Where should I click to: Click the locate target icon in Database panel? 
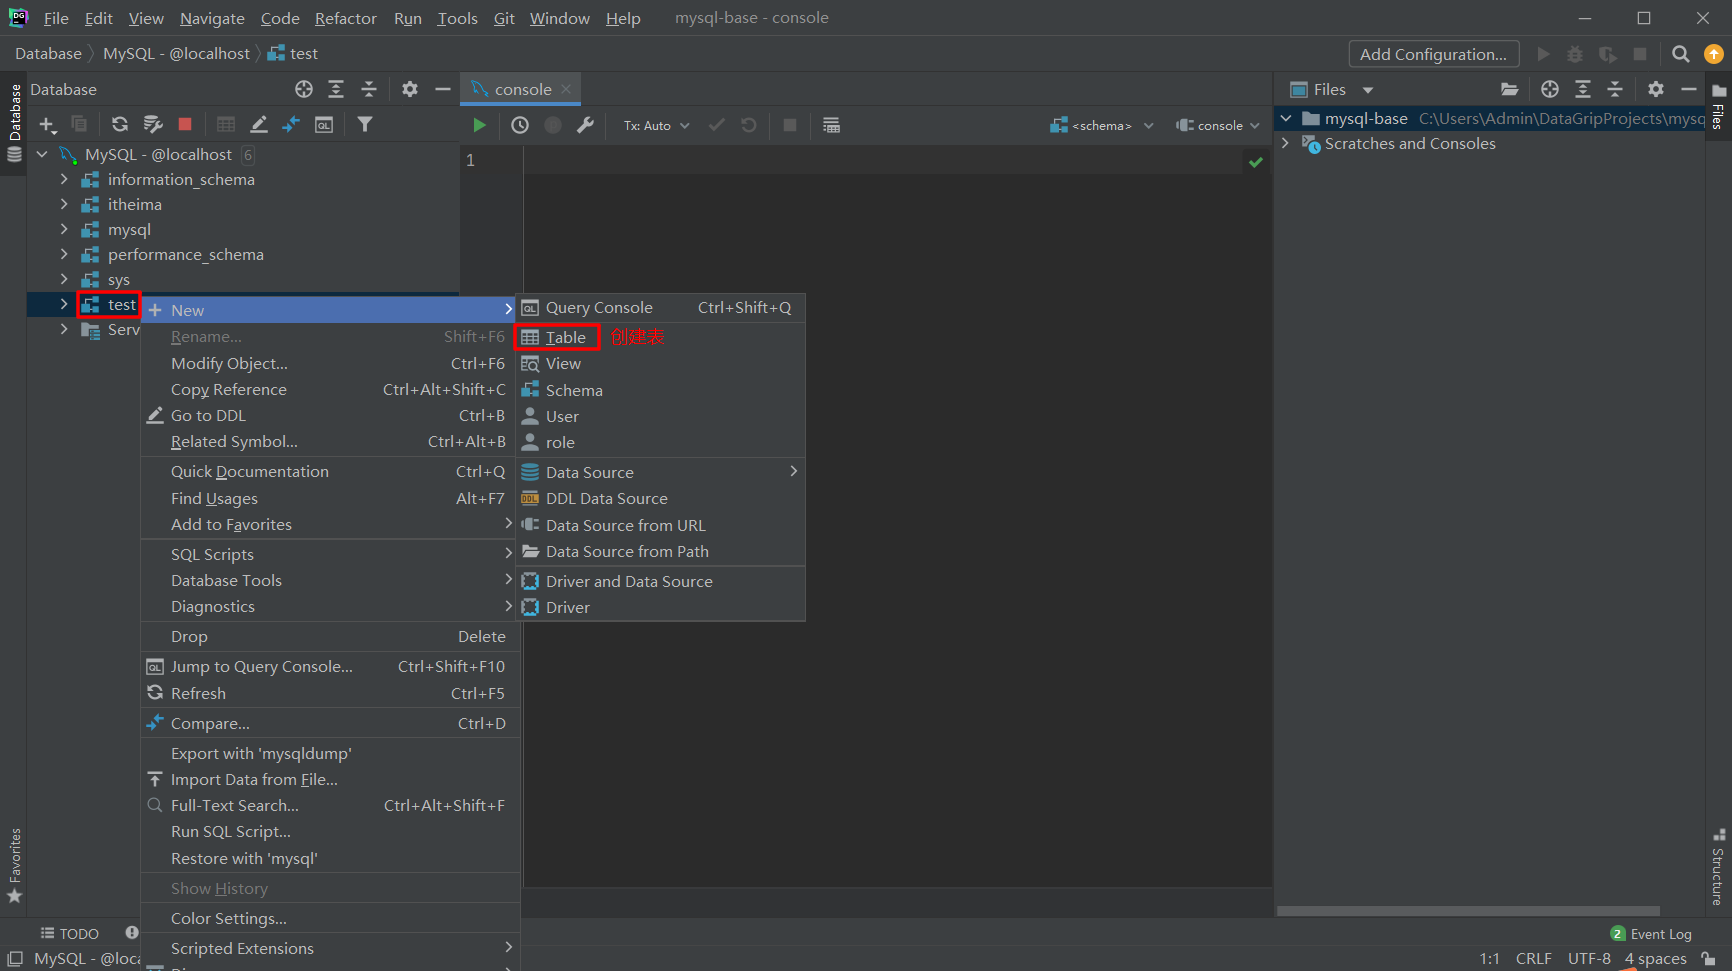304,89
